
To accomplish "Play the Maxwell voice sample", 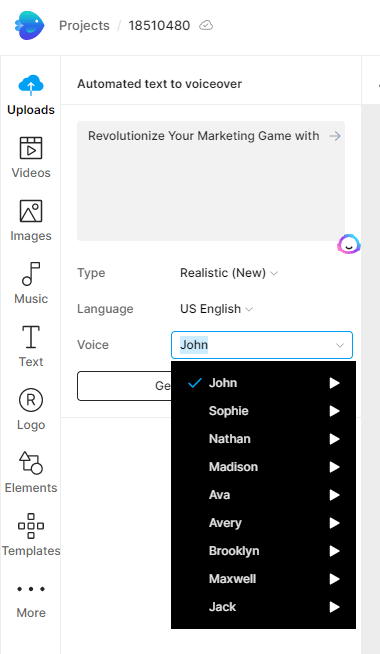I will [x=335, y=579].
